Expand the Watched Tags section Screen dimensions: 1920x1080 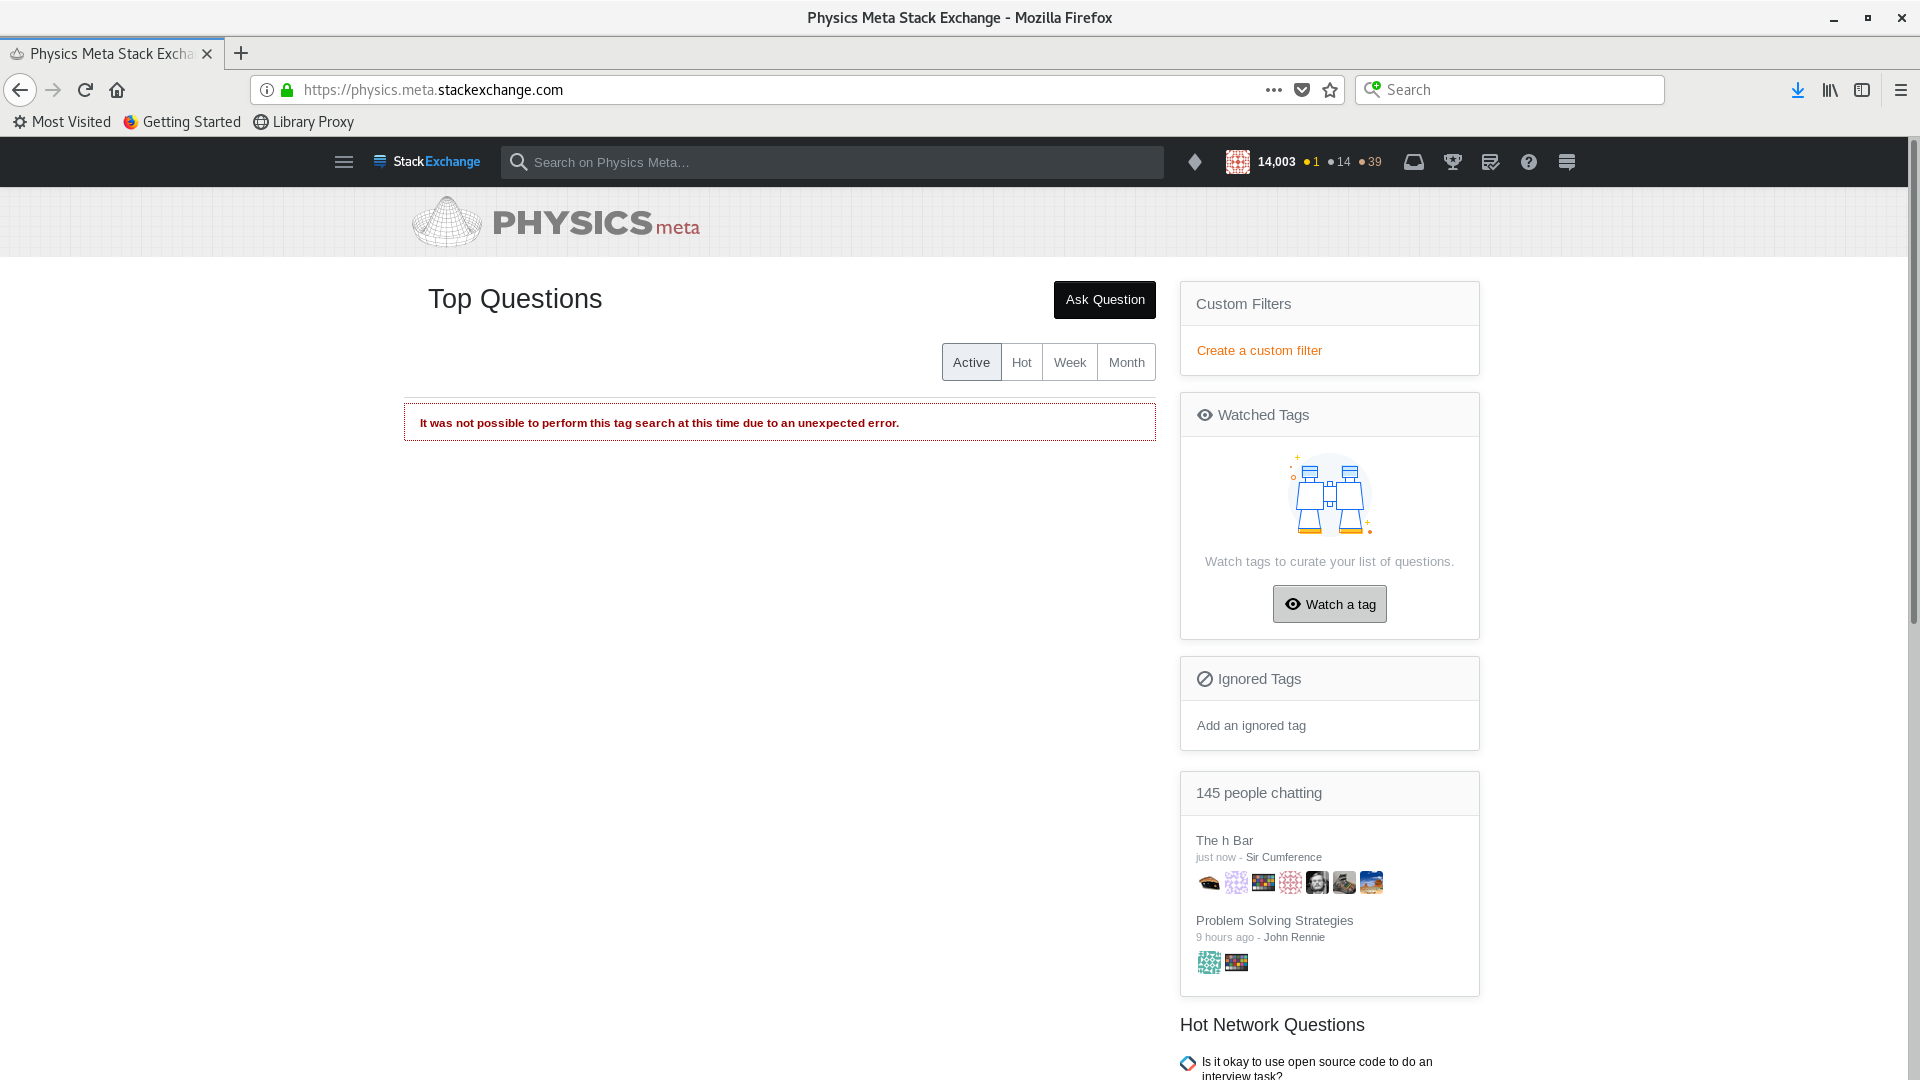(x=1263, y=414)
